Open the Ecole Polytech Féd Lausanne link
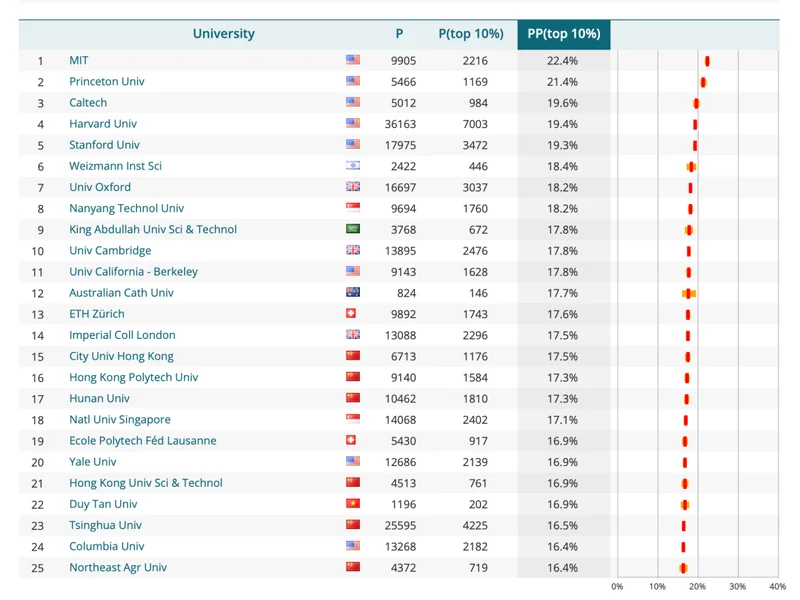 [142, 441]
